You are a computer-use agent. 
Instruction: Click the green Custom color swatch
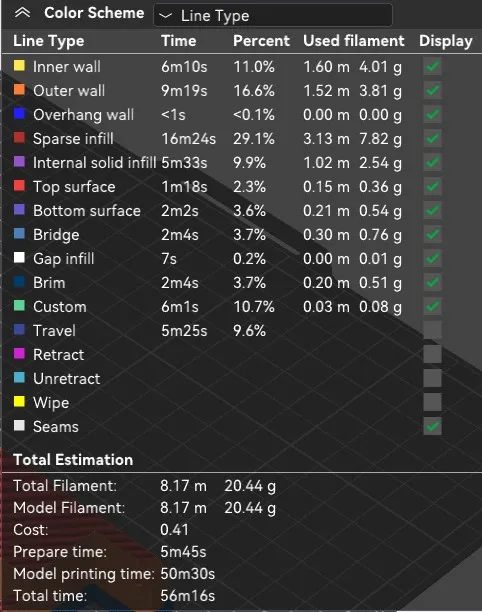point(19,306)
